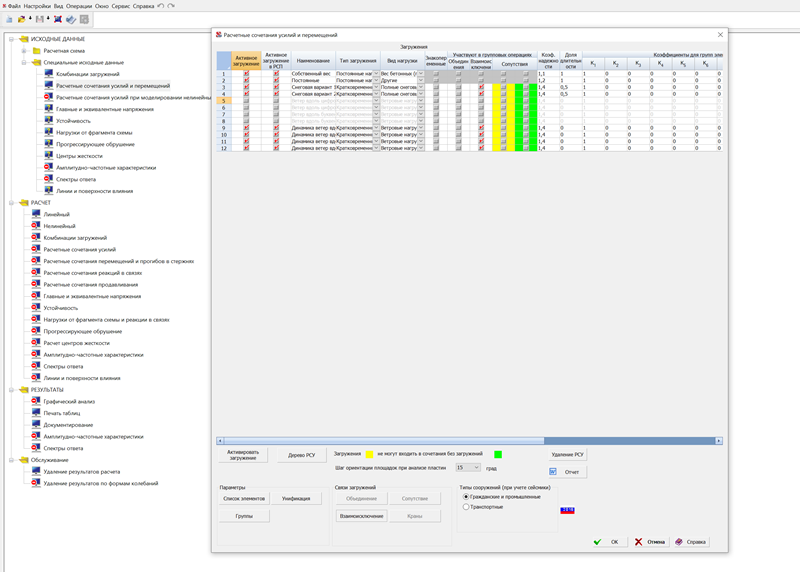This screenshot has height=572, width=800.
Task: Collapse the Обслуживание tree node
Action: pyautogui.click(x=11, y=460)
